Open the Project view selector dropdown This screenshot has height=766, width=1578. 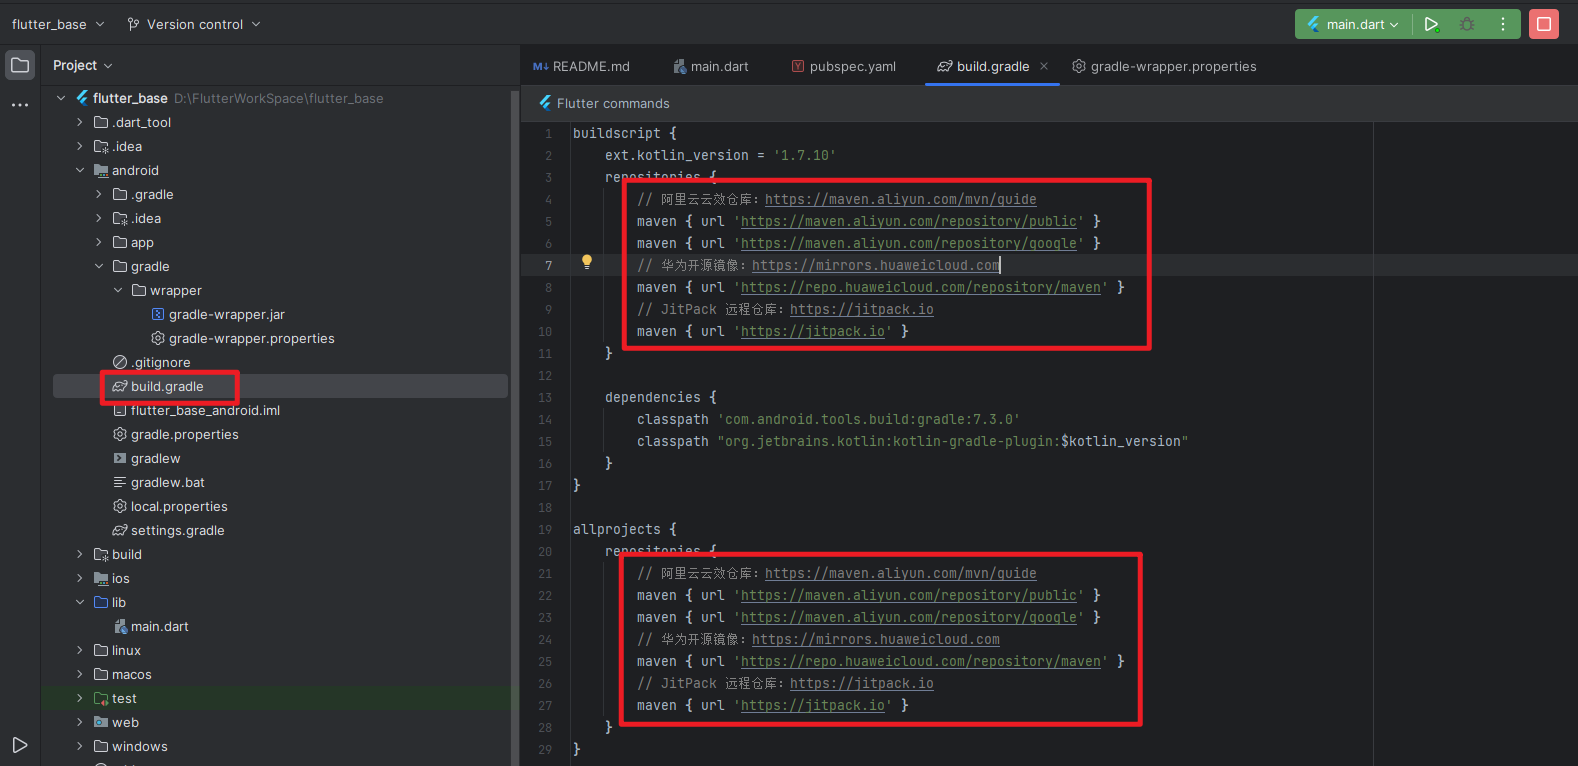(83, 65)
